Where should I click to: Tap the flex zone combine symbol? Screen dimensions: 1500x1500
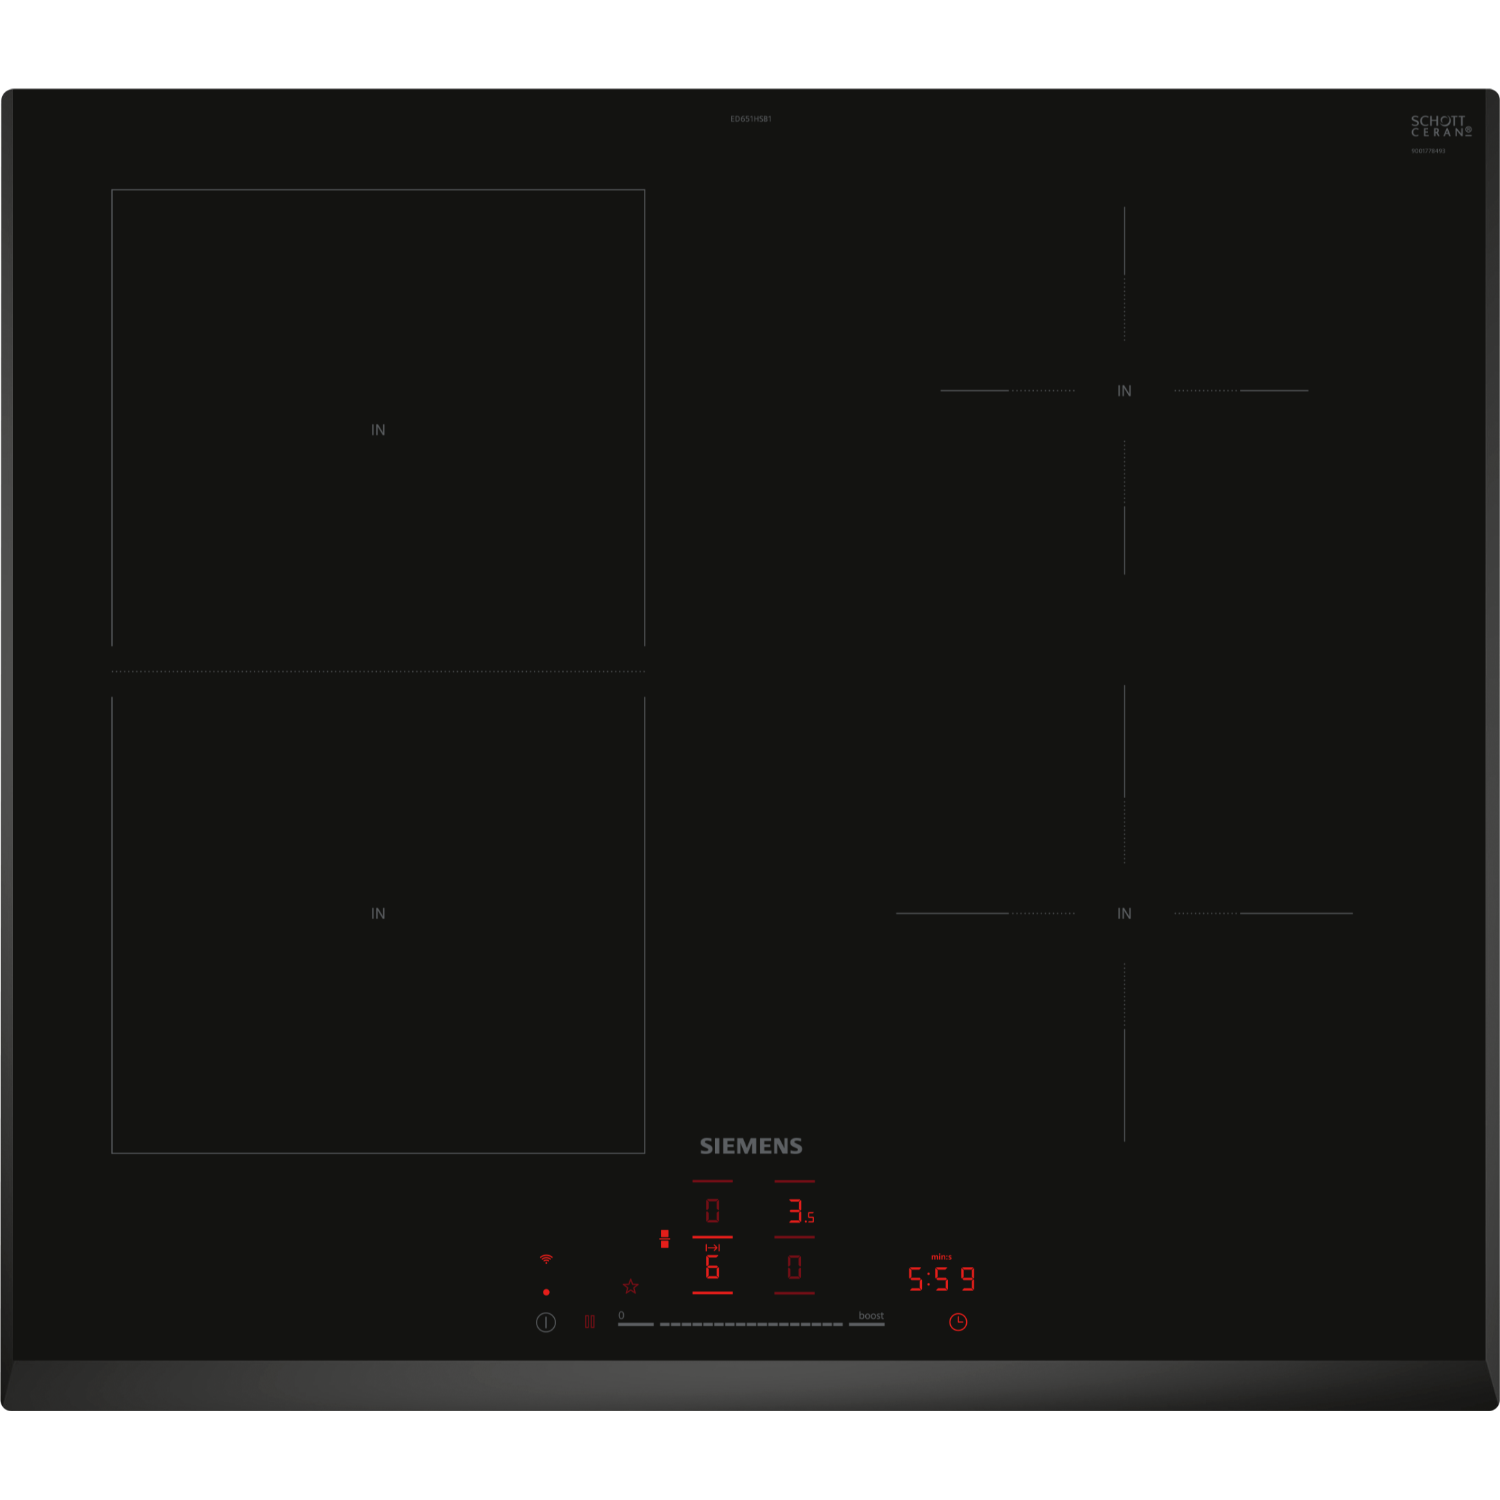[665, 1239]
